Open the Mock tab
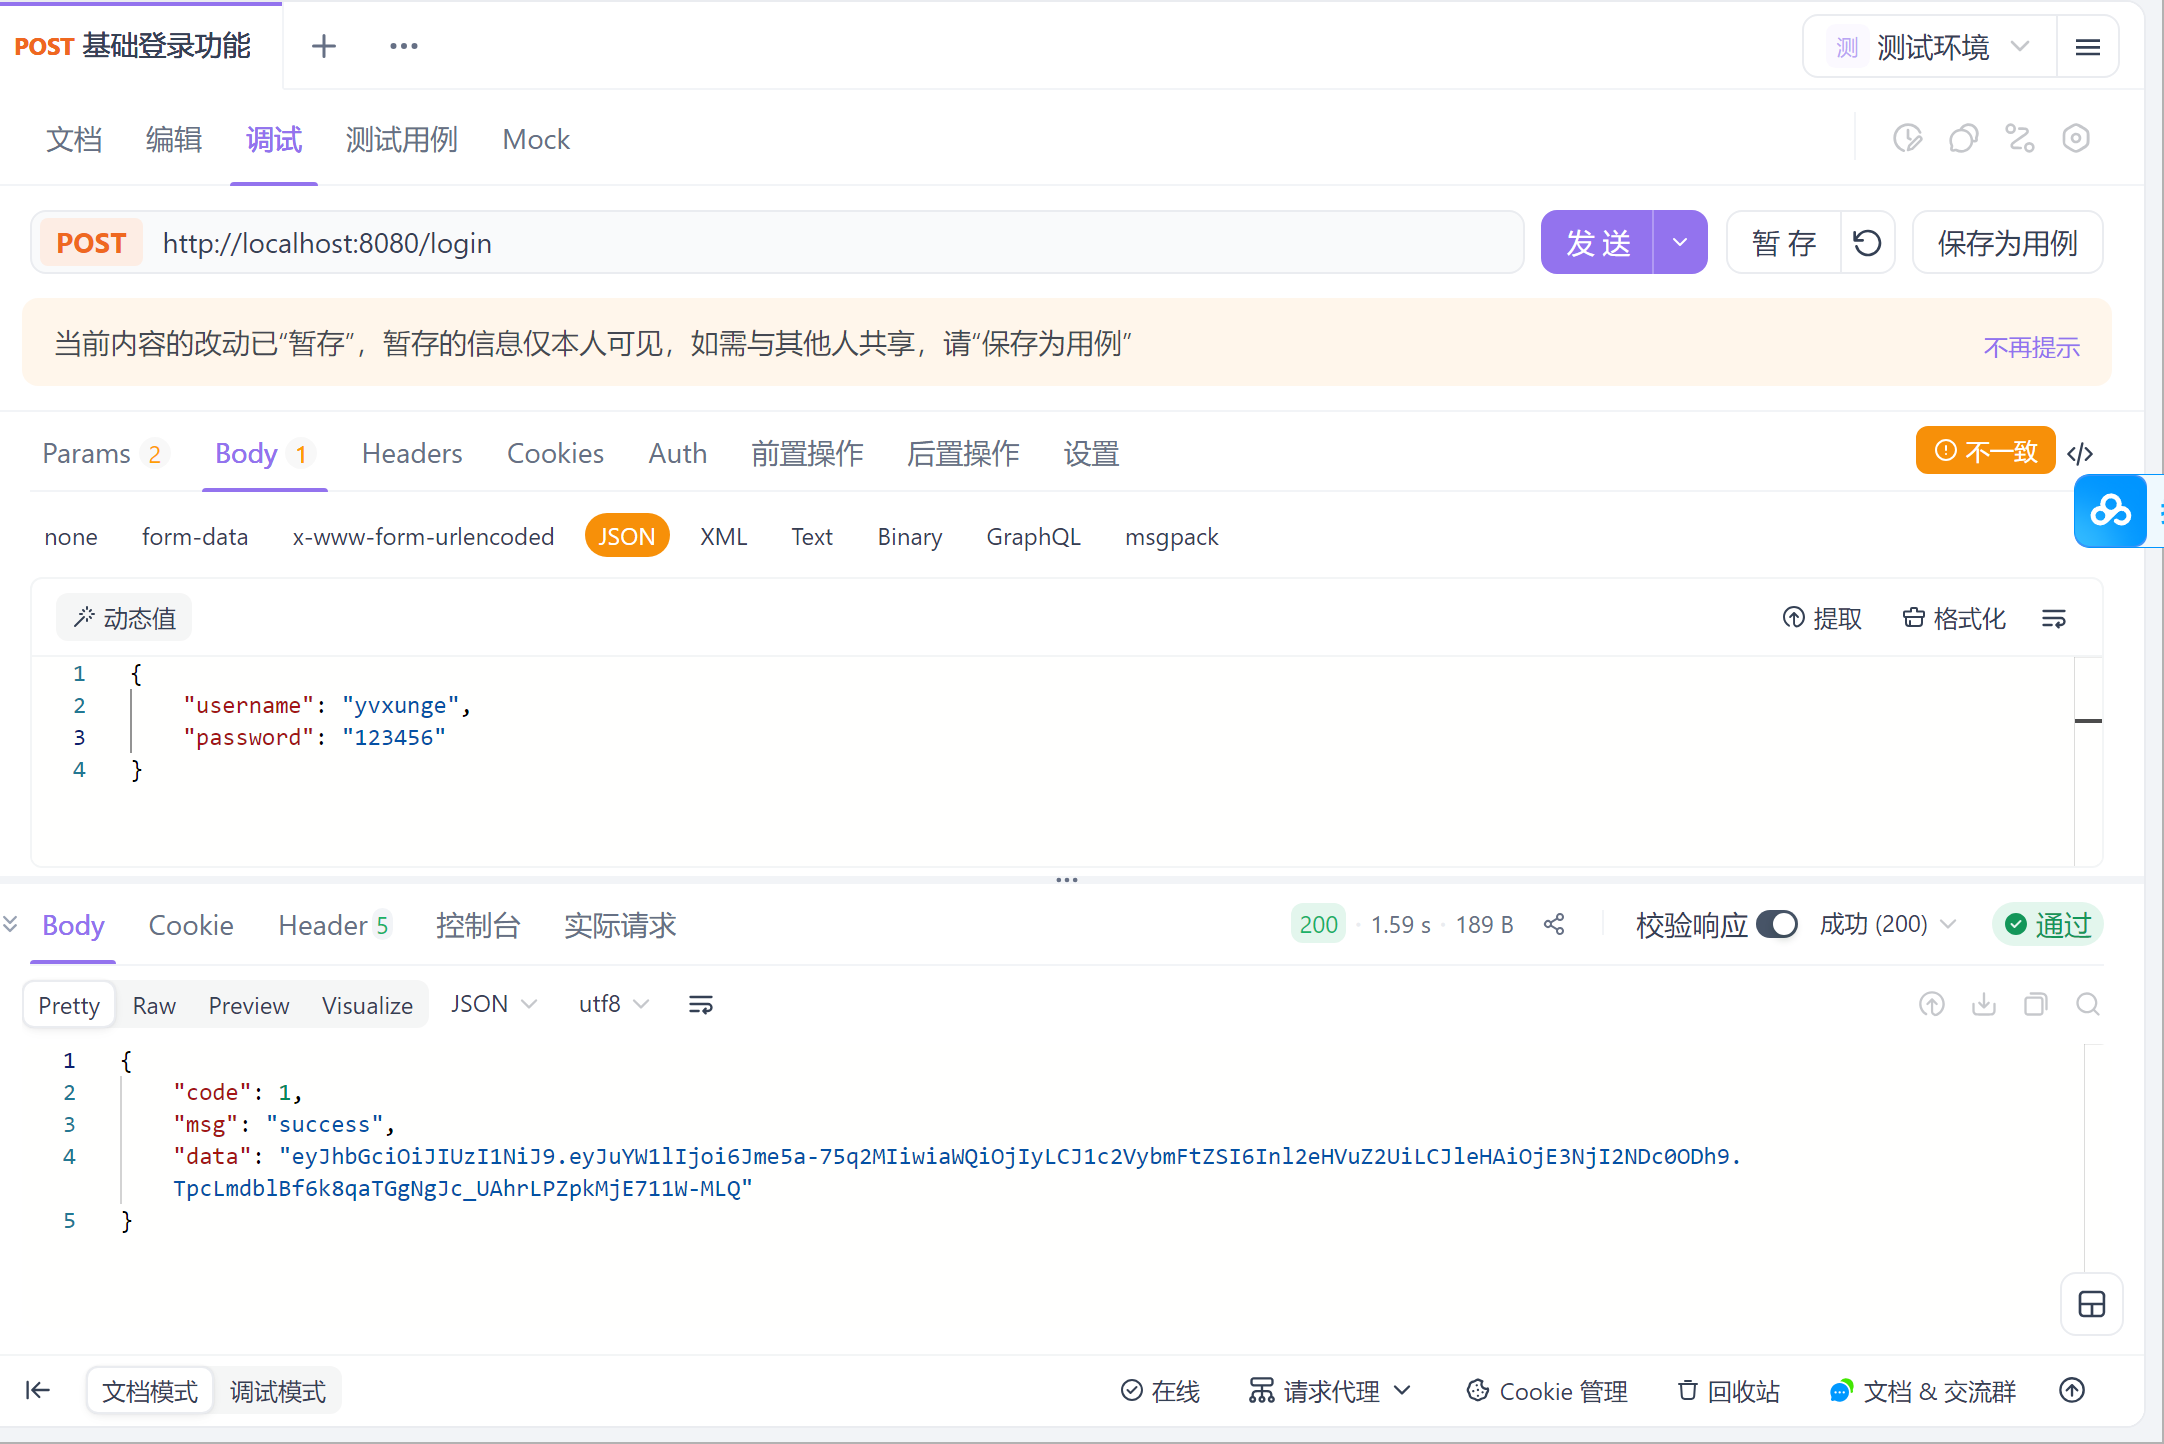This screenshot has width=2164, height=1444. click(536, 139)
